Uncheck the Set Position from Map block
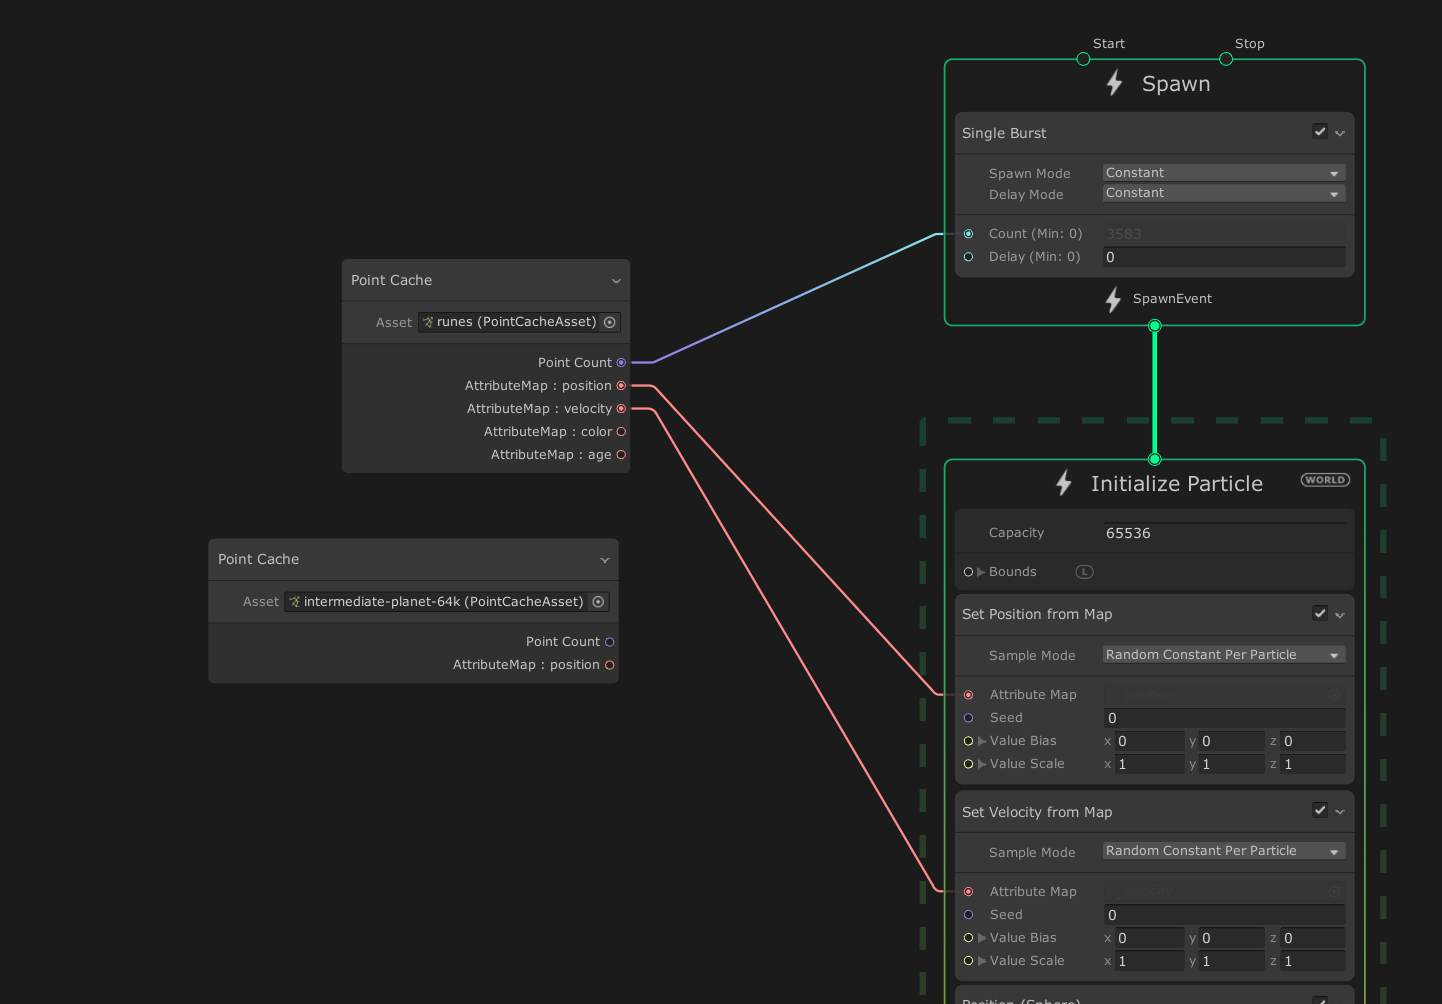The height and width of the screenshot is (1004, 1442). click(1319, 613)
